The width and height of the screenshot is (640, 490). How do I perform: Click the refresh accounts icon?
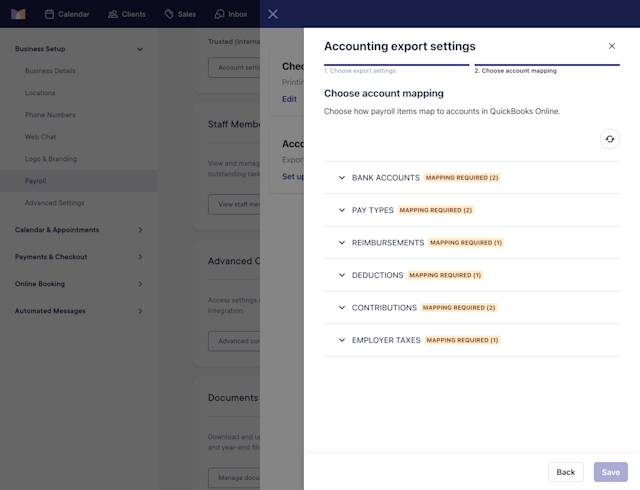tap(610, 139)
